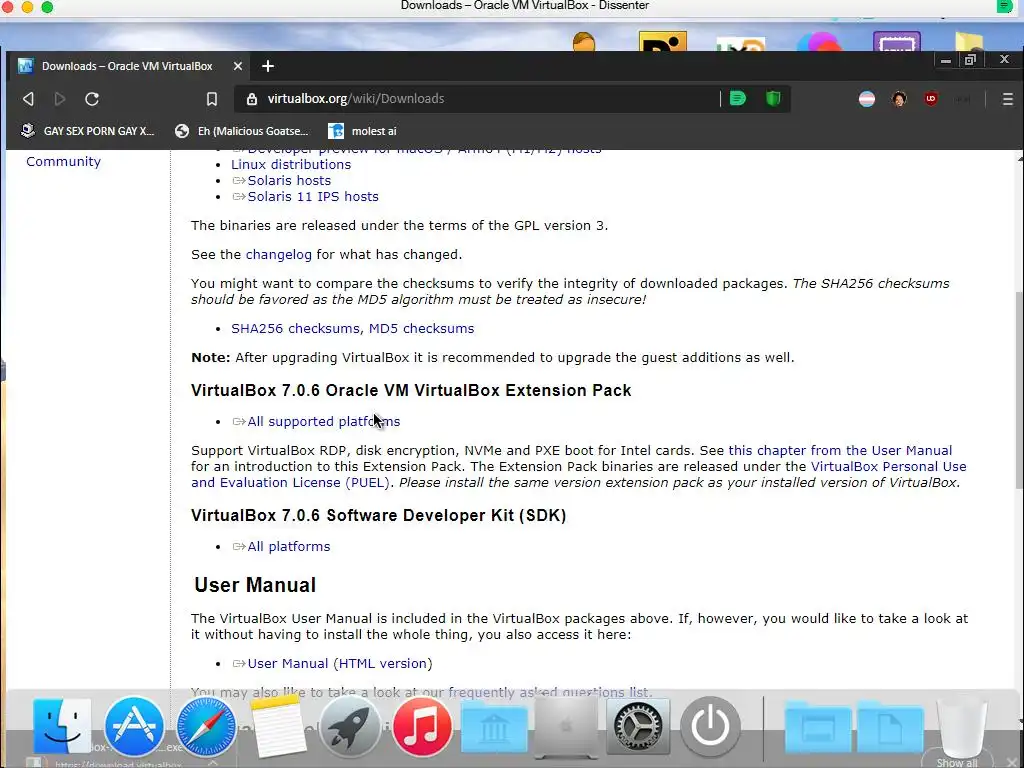This screenshot has height=768, width=1024.
Task: Click the power button icon in dock
Action: click(710, 726)
